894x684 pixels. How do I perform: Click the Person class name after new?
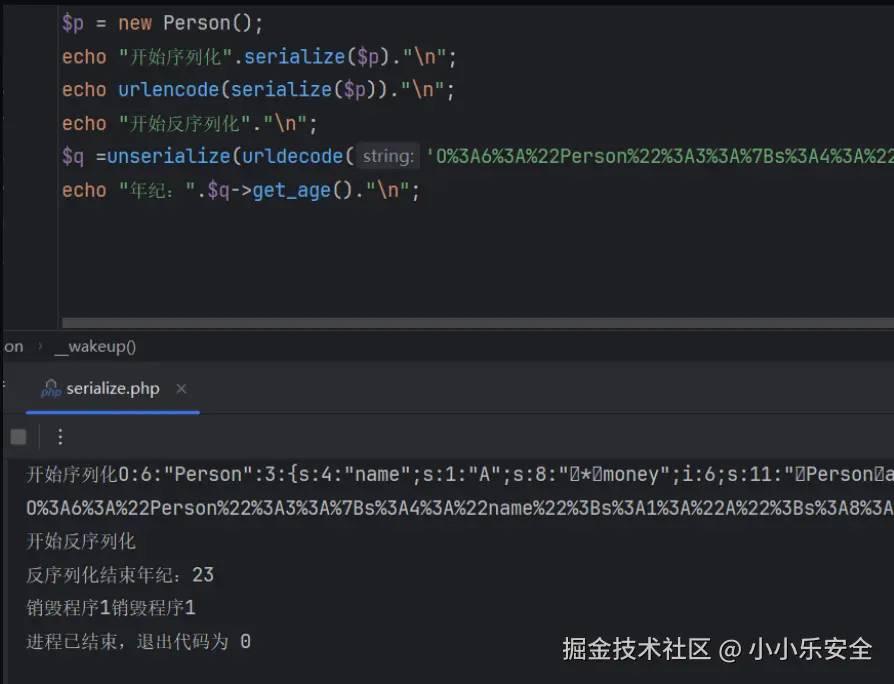pos(197,23)
